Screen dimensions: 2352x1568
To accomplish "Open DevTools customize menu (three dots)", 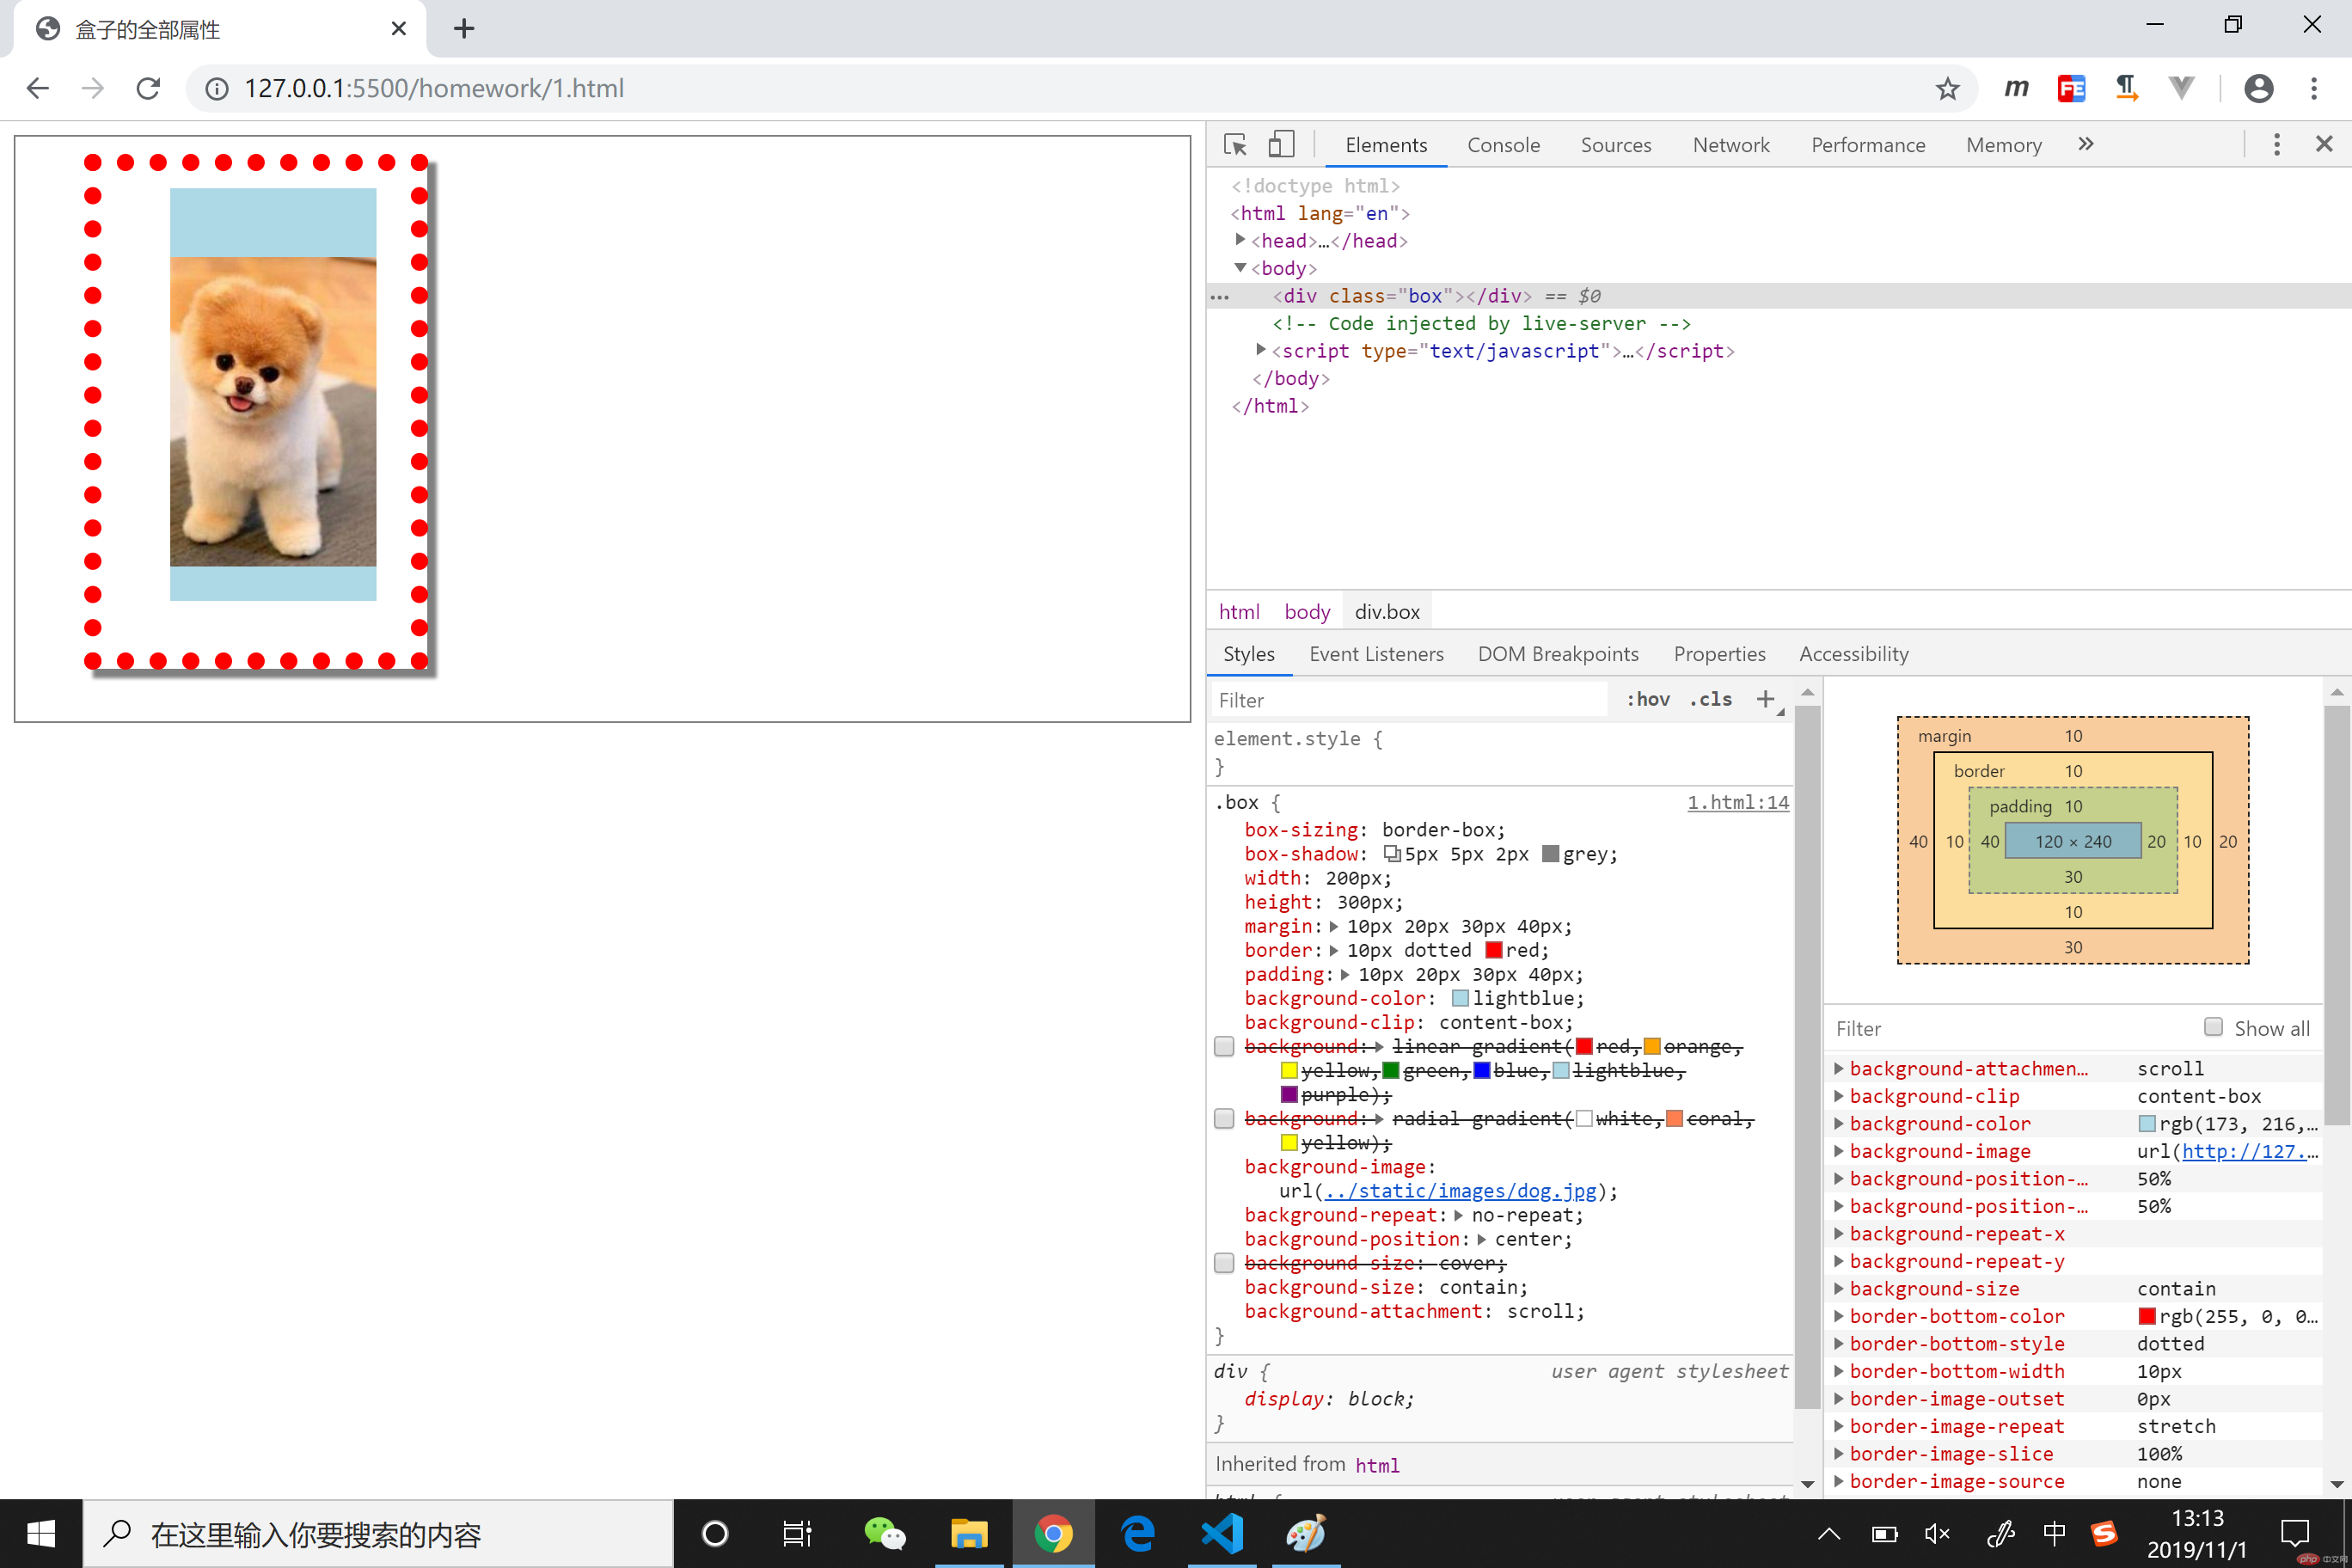I will [x=2276, y=145].
